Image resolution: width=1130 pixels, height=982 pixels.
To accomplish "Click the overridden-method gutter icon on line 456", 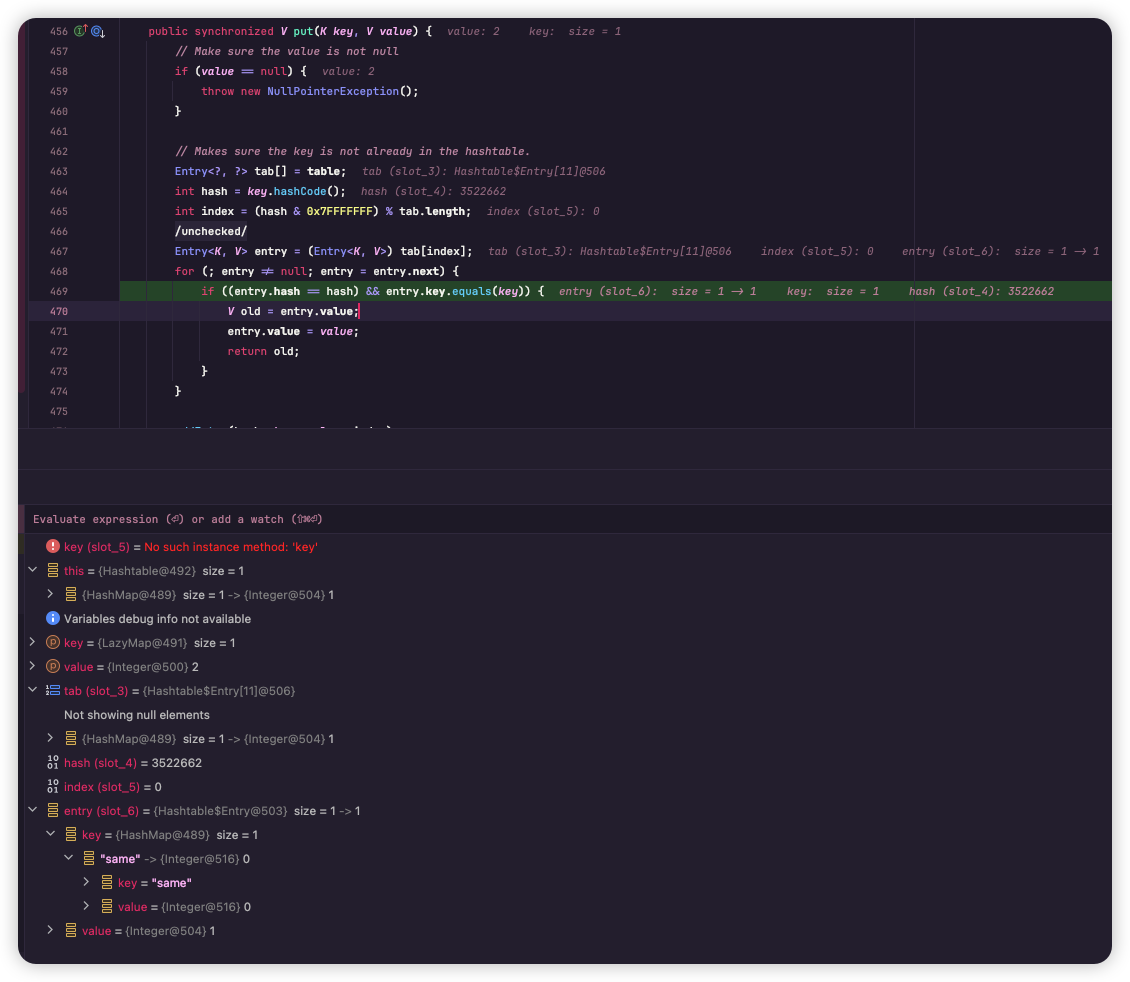I will pyautogui.click(x=98, y=32).
